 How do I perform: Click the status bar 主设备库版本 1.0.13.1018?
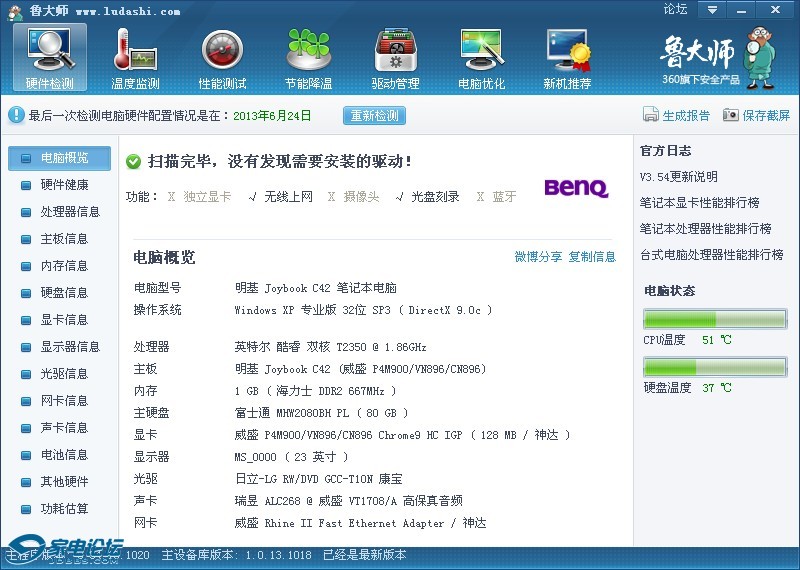click(237, 555)
